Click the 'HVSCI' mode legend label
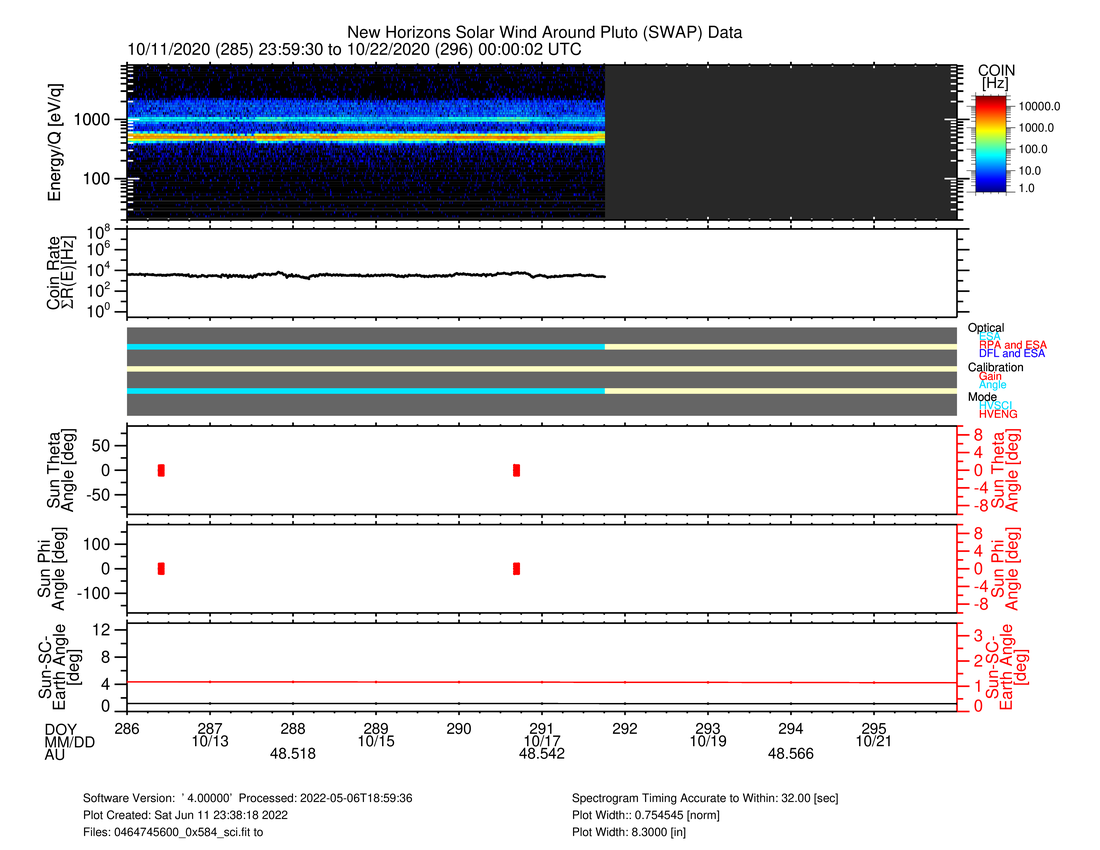 (x=996, y=405)
